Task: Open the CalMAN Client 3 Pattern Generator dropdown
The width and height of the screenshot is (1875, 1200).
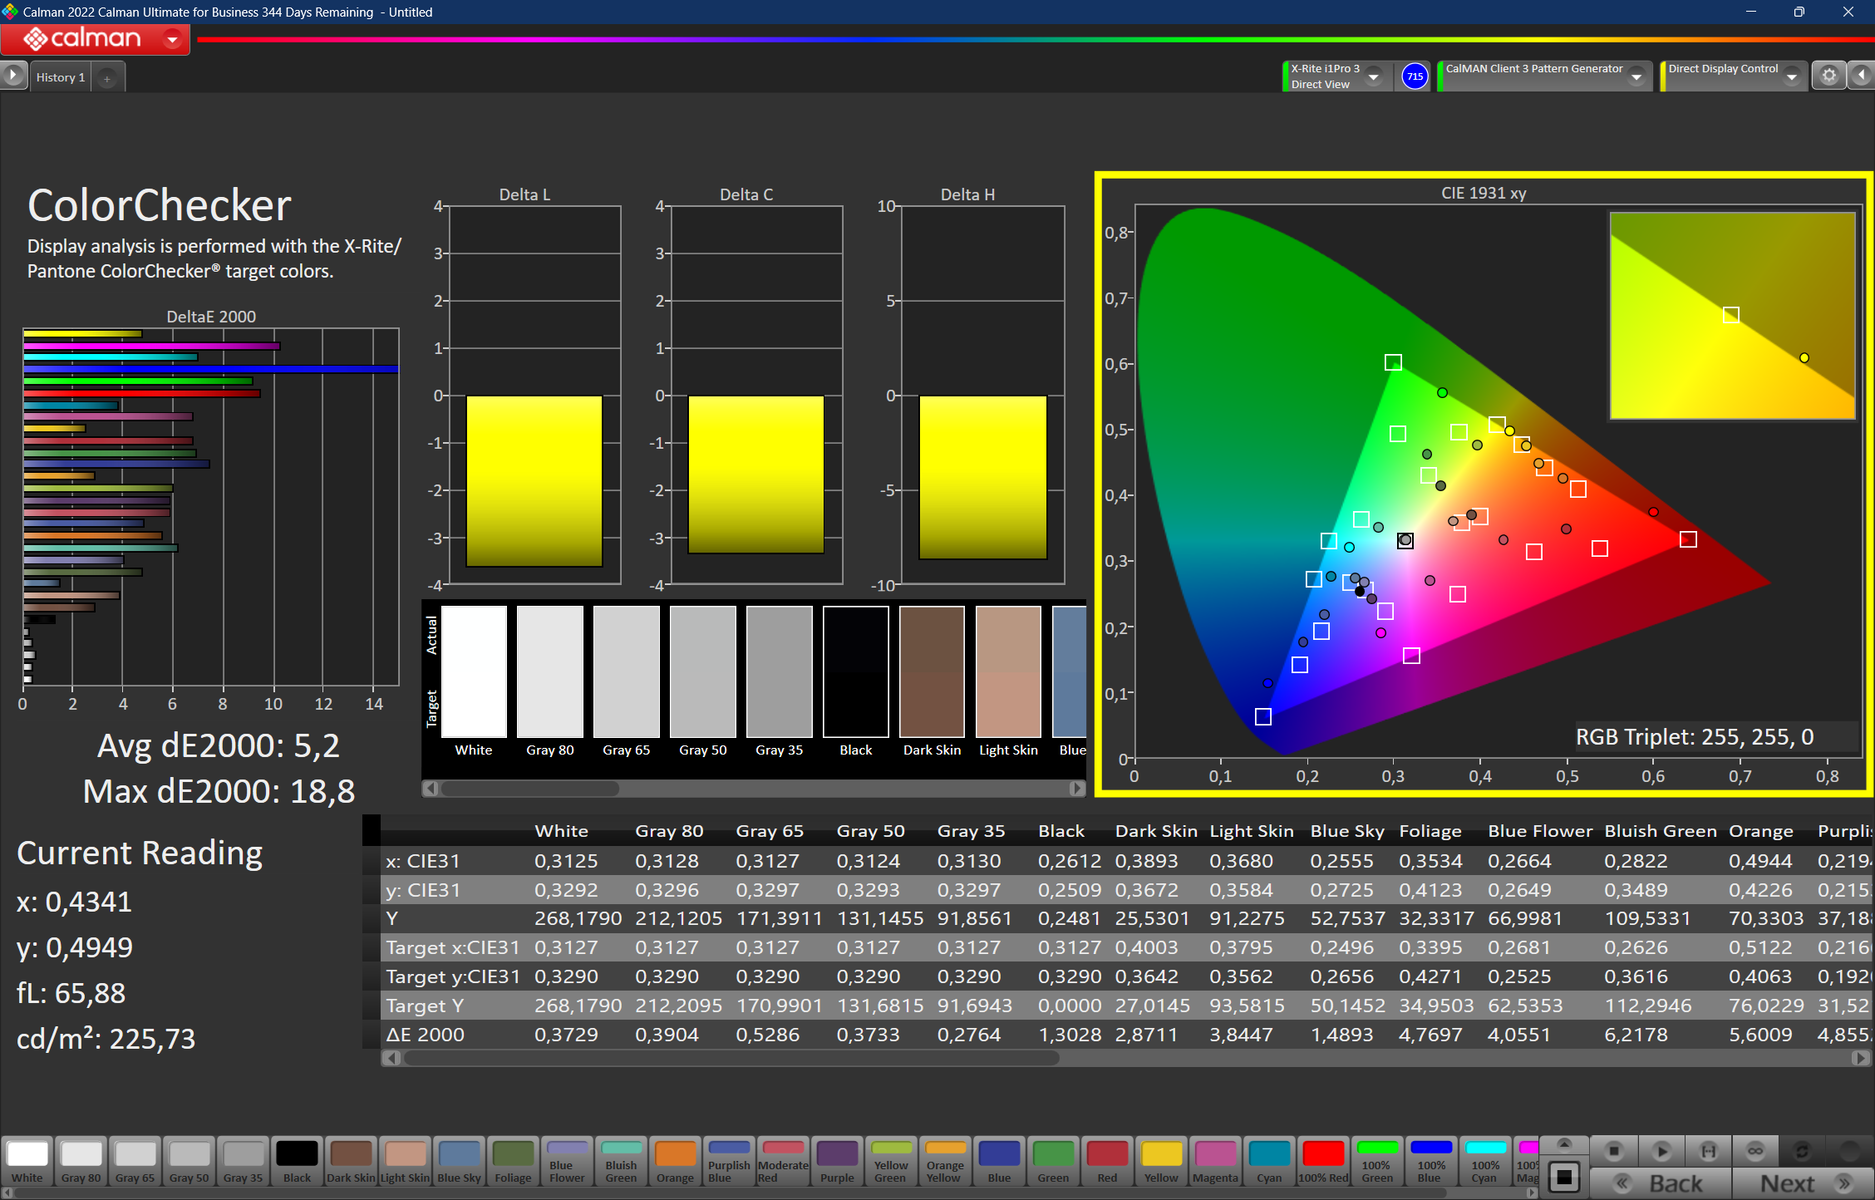Action: 1636,77
